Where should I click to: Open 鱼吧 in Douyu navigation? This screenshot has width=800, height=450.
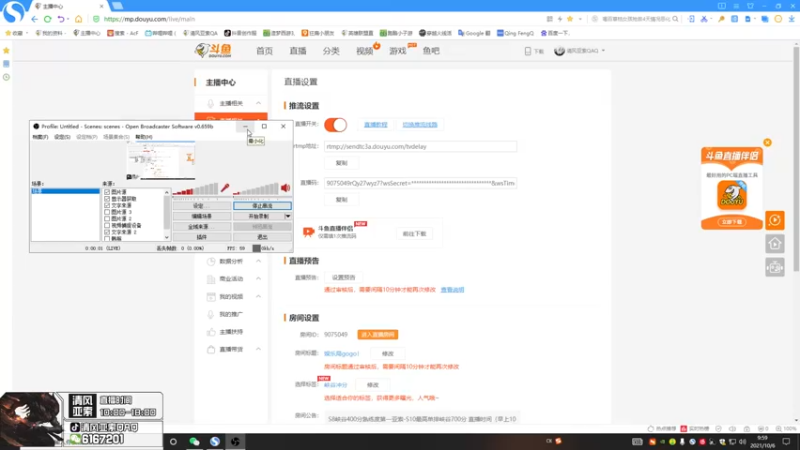431,51
